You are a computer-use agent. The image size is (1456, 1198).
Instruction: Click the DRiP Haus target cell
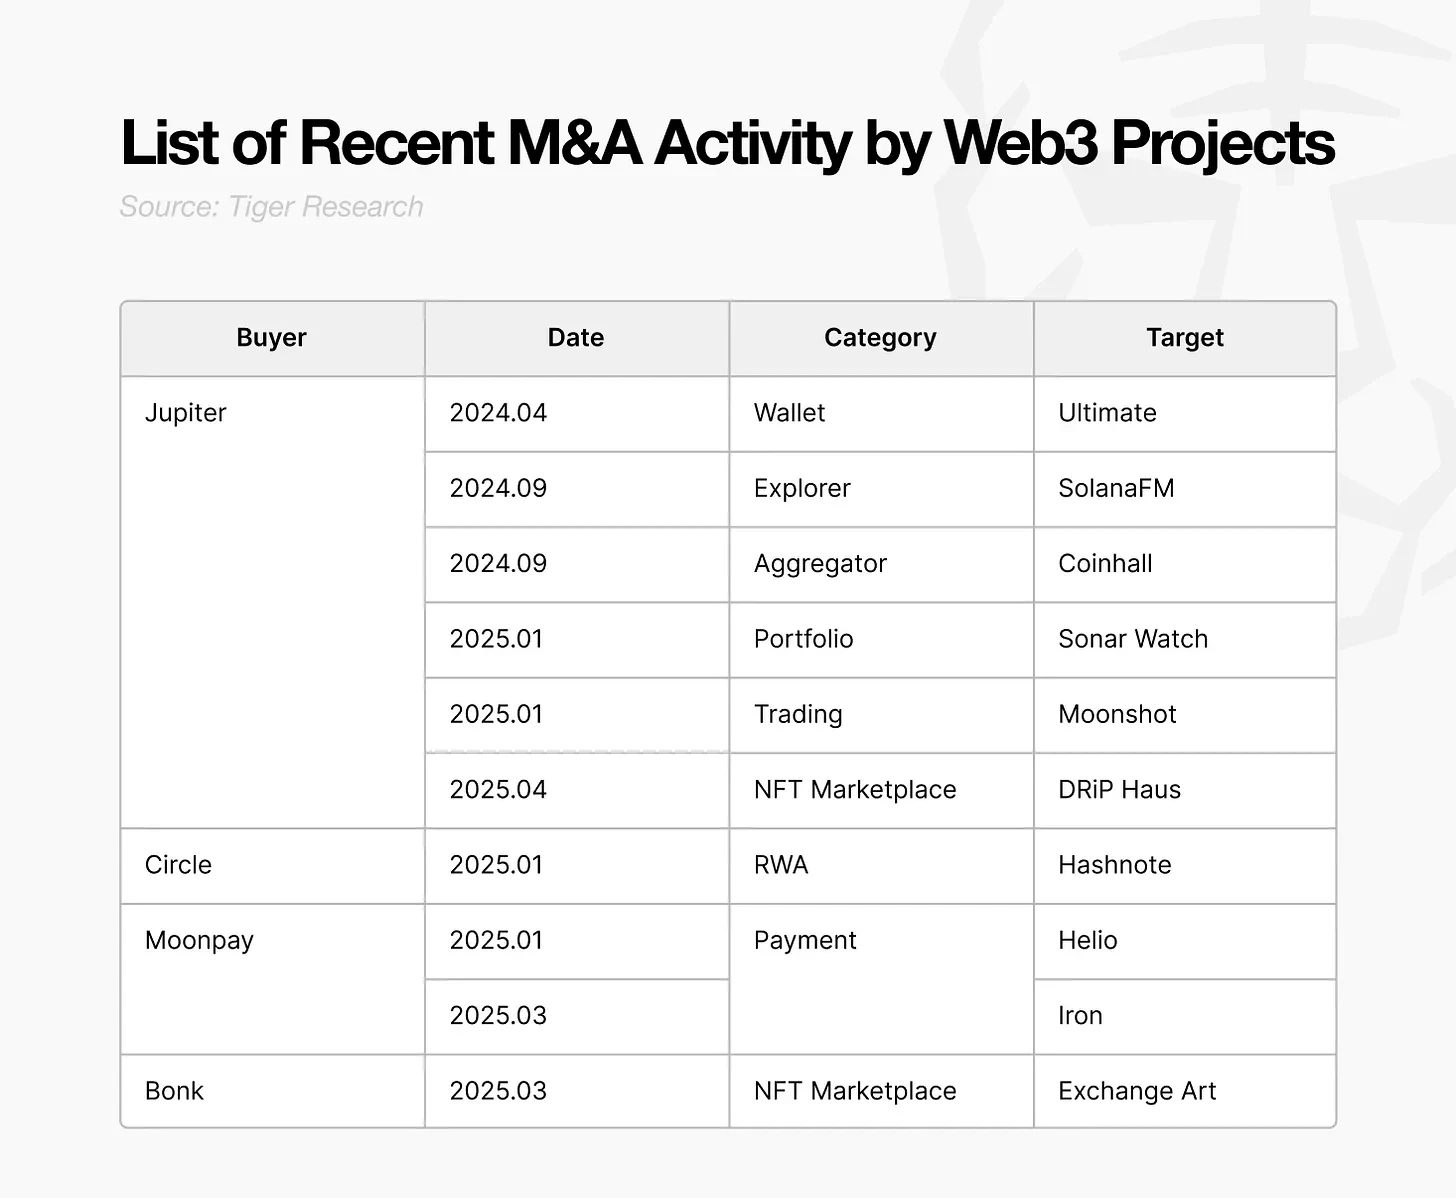click(x=1119, y=790)
